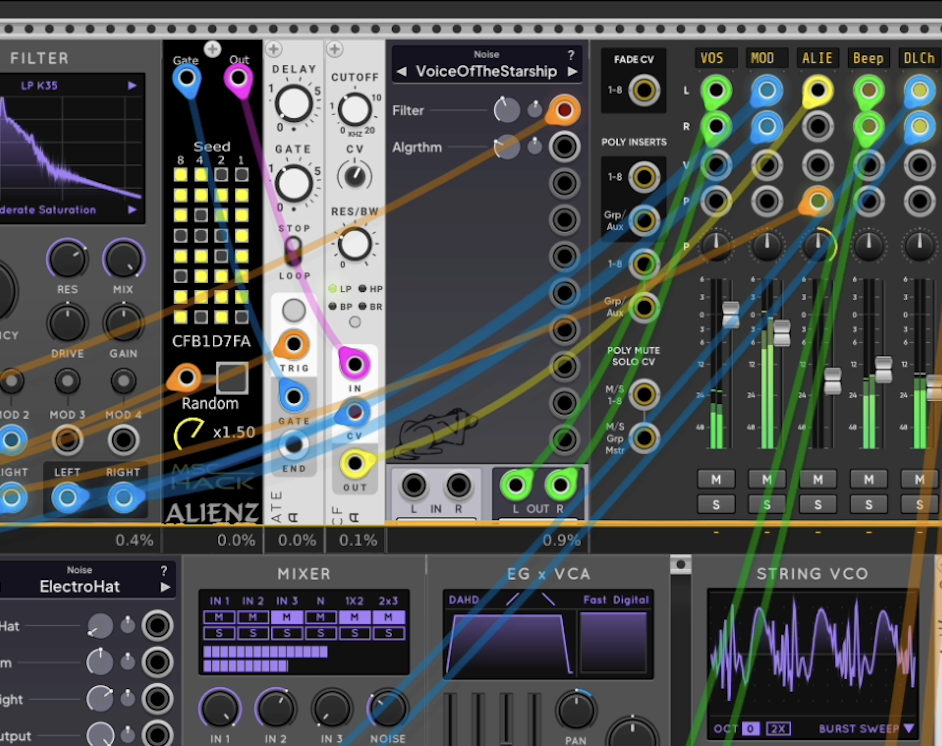Mute IN 1 in the purple MIXER display
The width and height of the screenshot is (942, 746).
[219, 617]
